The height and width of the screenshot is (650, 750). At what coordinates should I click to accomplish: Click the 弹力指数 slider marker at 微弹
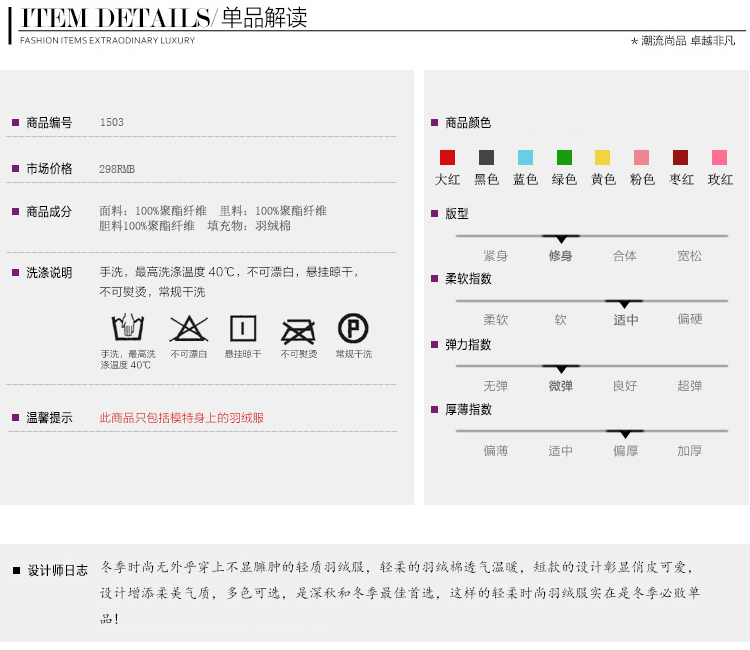[x=561, y=368]
